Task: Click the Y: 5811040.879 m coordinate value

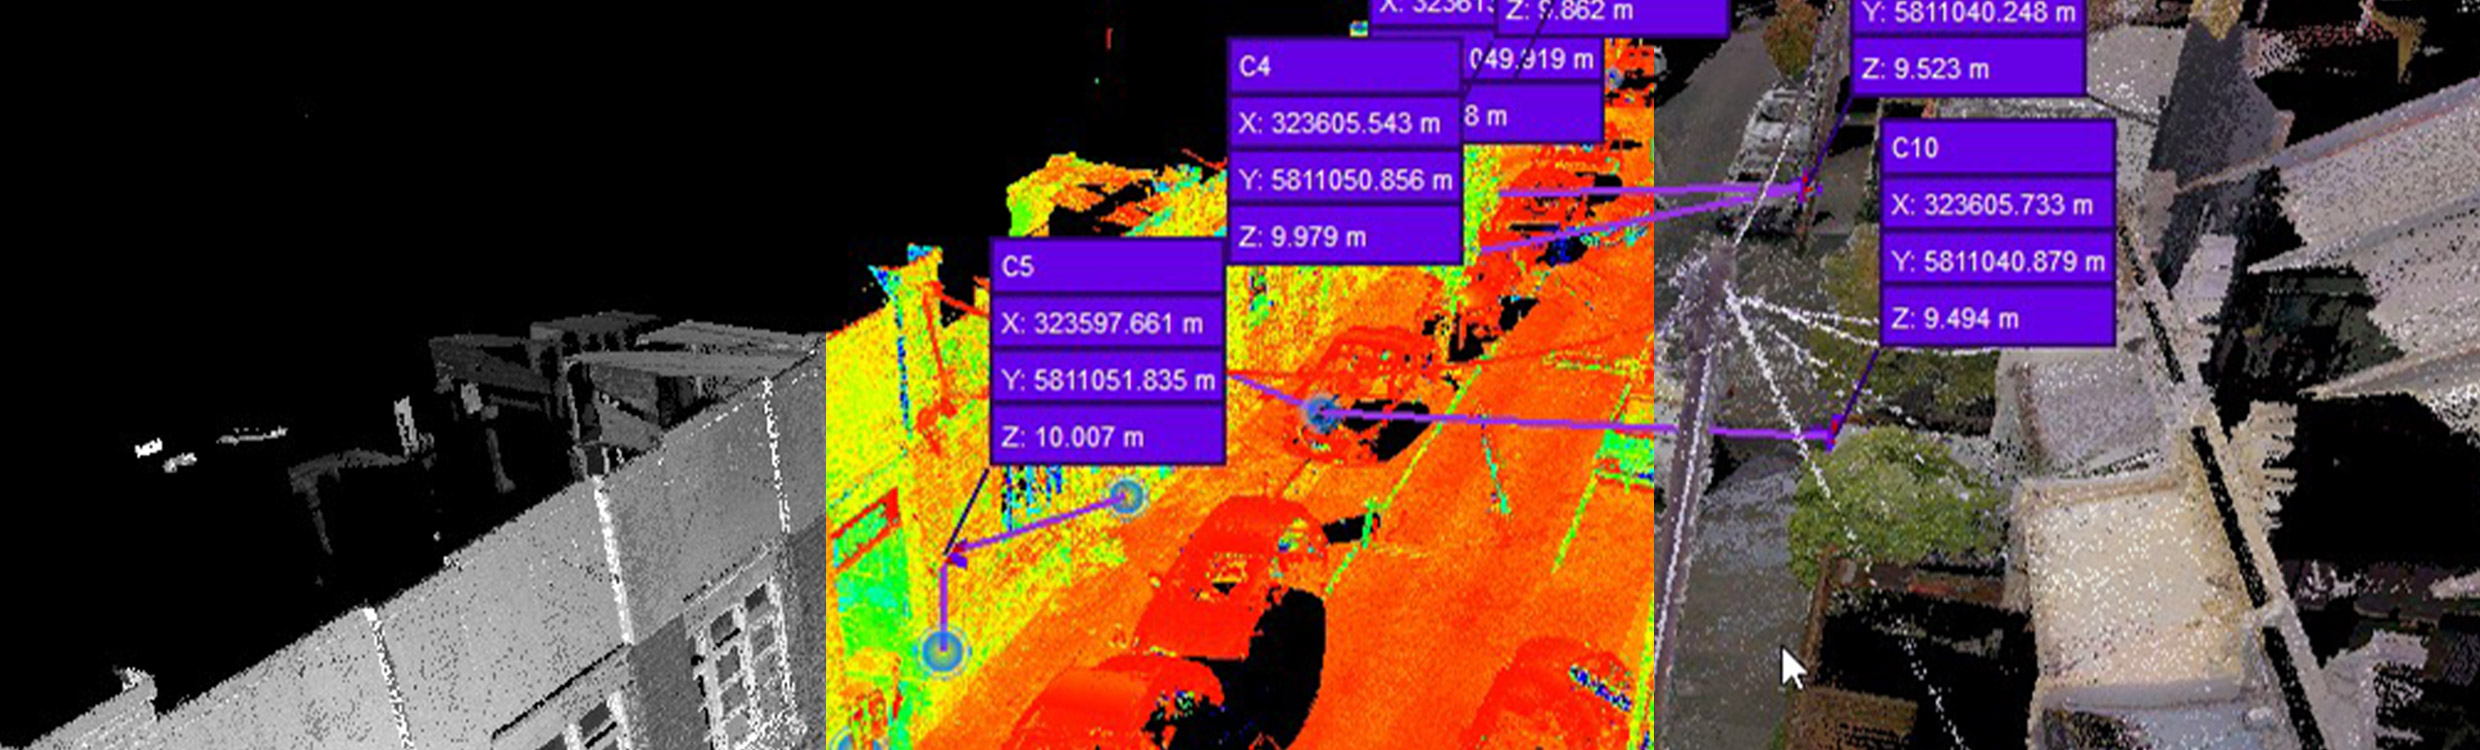Action: [1997, 262]
